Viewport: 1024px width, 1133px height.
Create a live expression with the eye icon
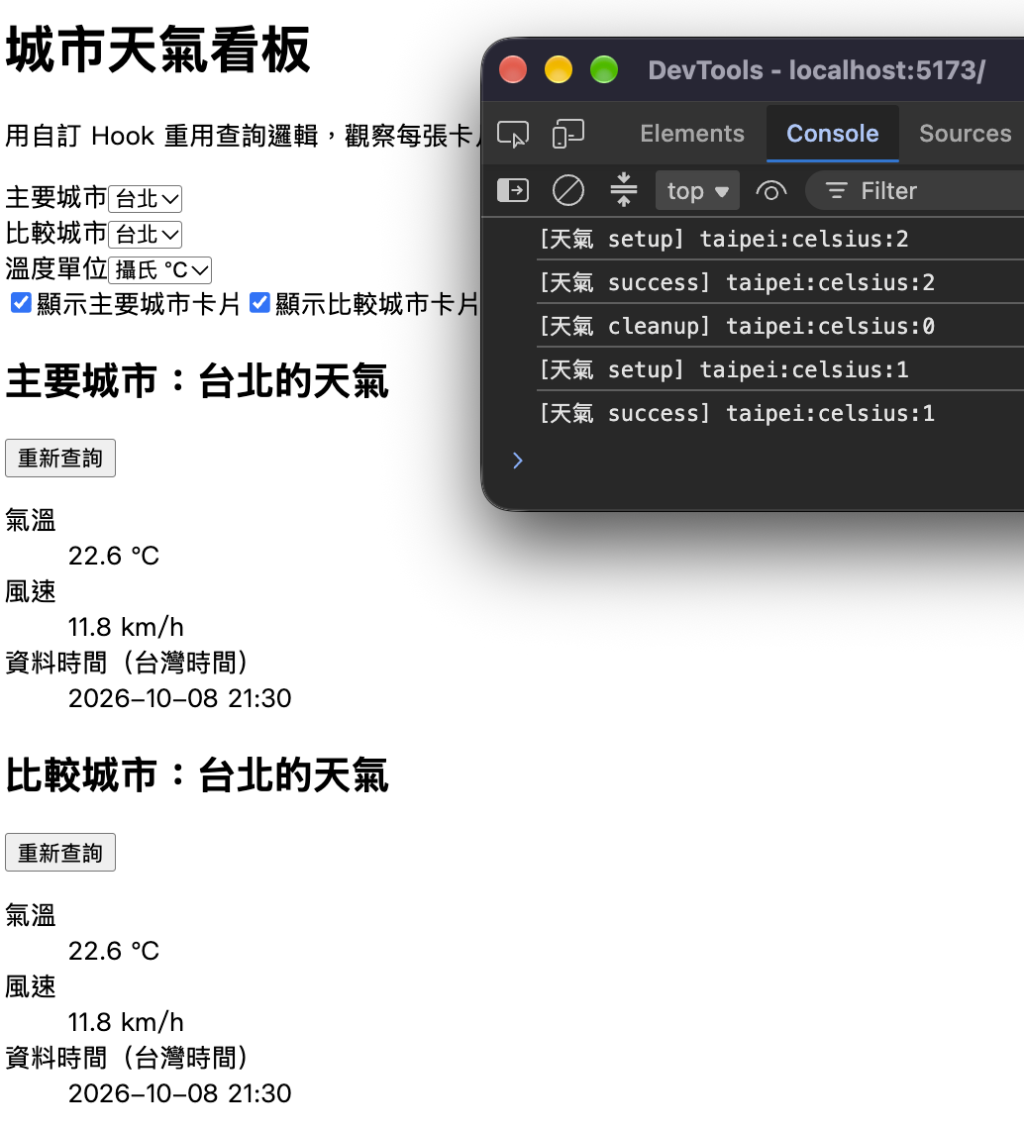[771, 191]
